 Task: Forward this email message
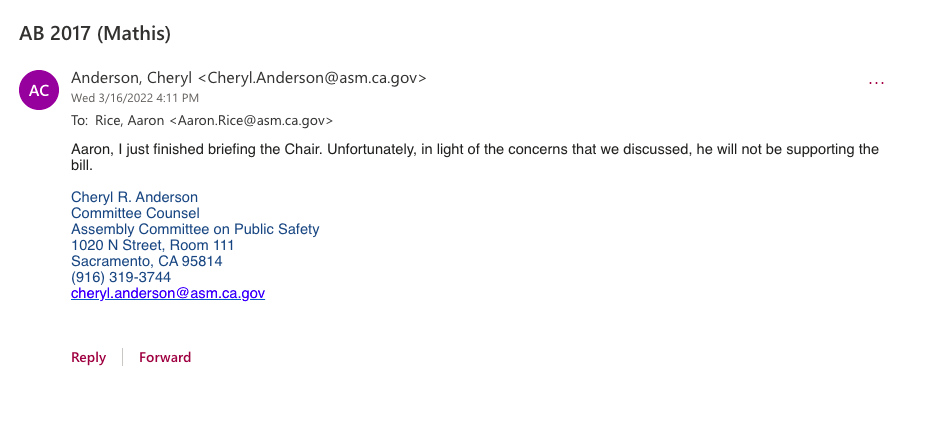click(165, 358)
